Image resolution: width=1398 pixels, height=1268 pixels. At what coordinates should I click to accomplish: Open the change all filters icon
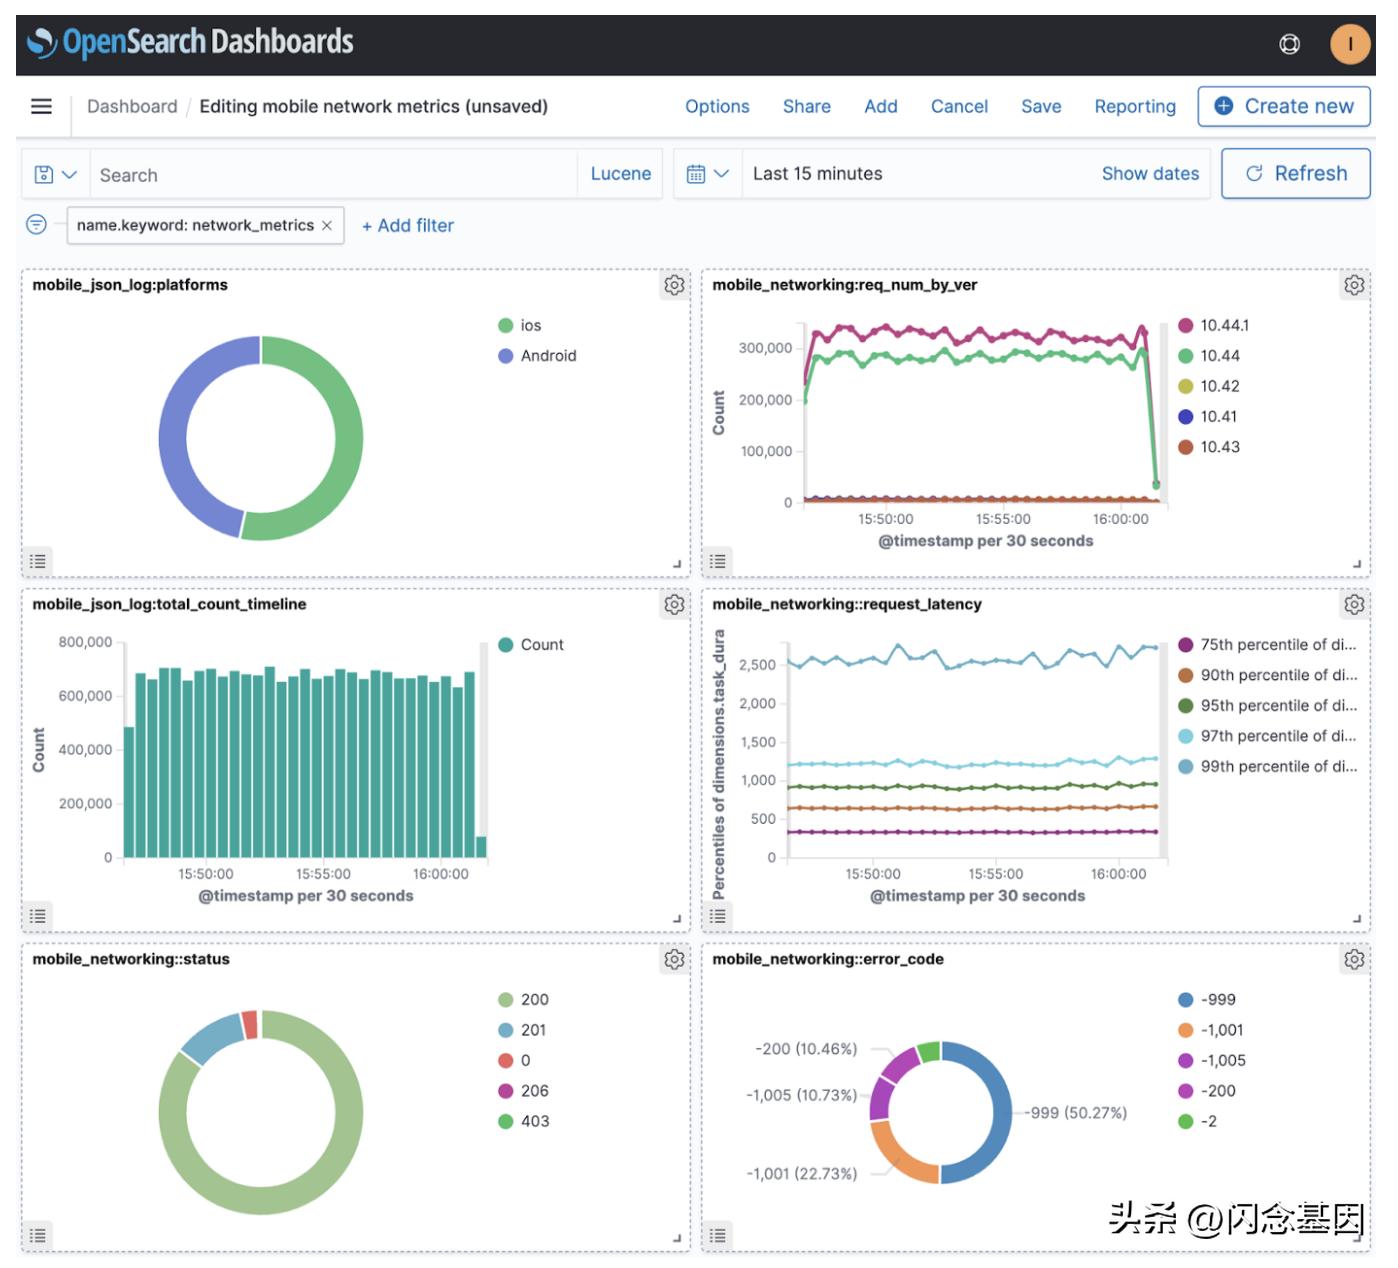37,224
